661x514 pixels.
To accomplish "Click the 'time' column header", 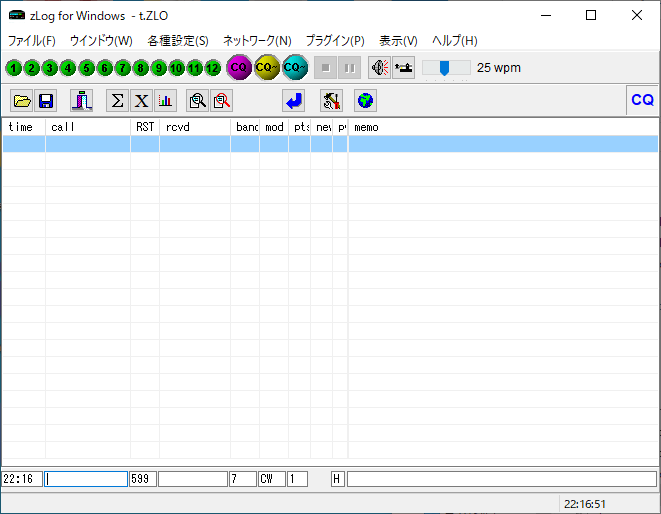I will 24,127.
